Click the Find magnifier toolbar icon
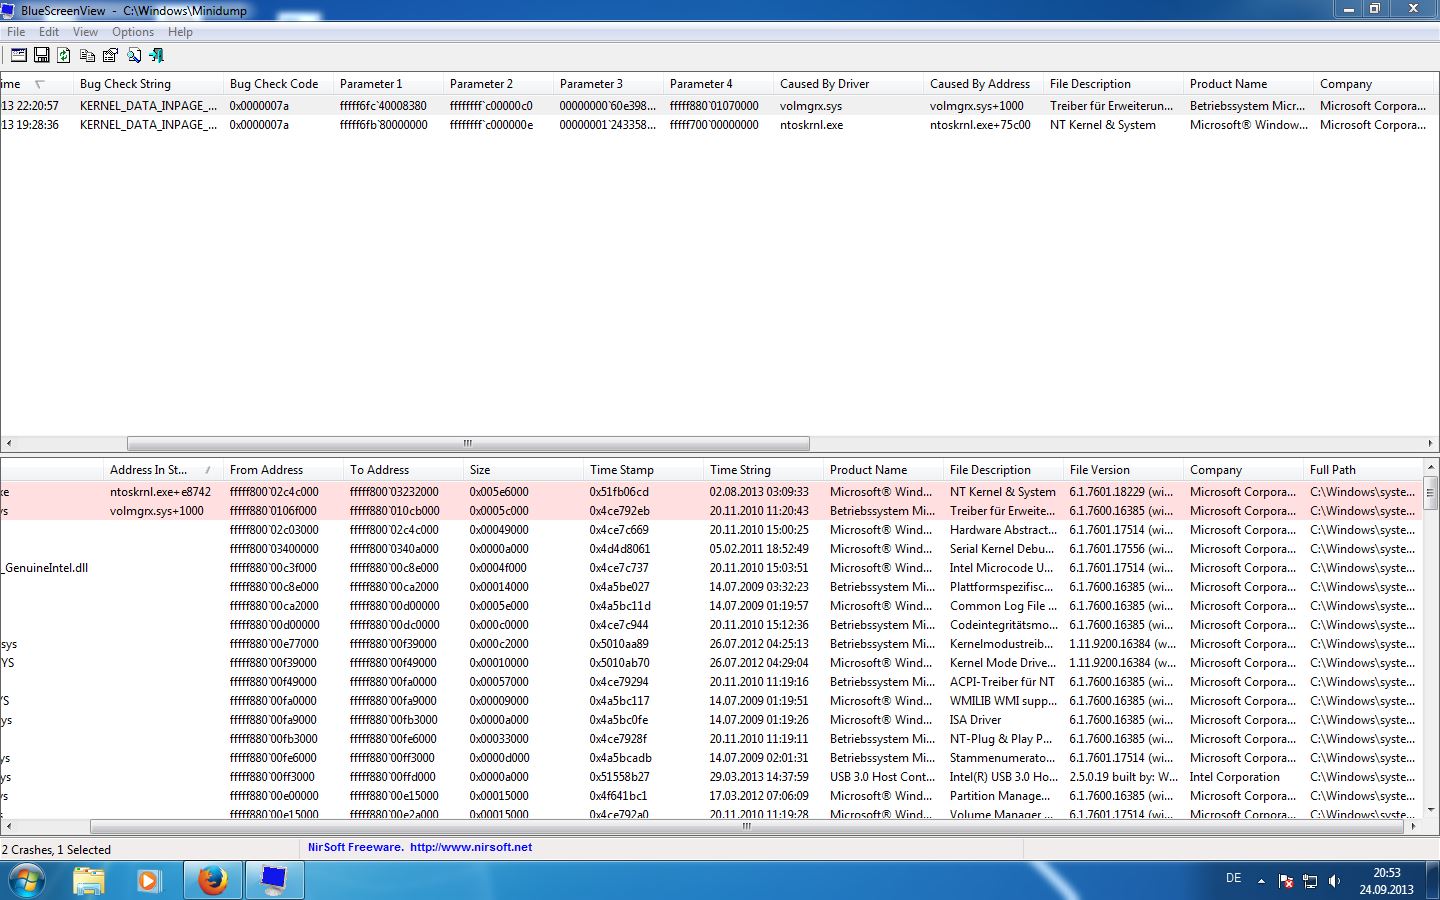Image resolution: width=1440 pixels, height=900 pixels. [x=133, y=55]
